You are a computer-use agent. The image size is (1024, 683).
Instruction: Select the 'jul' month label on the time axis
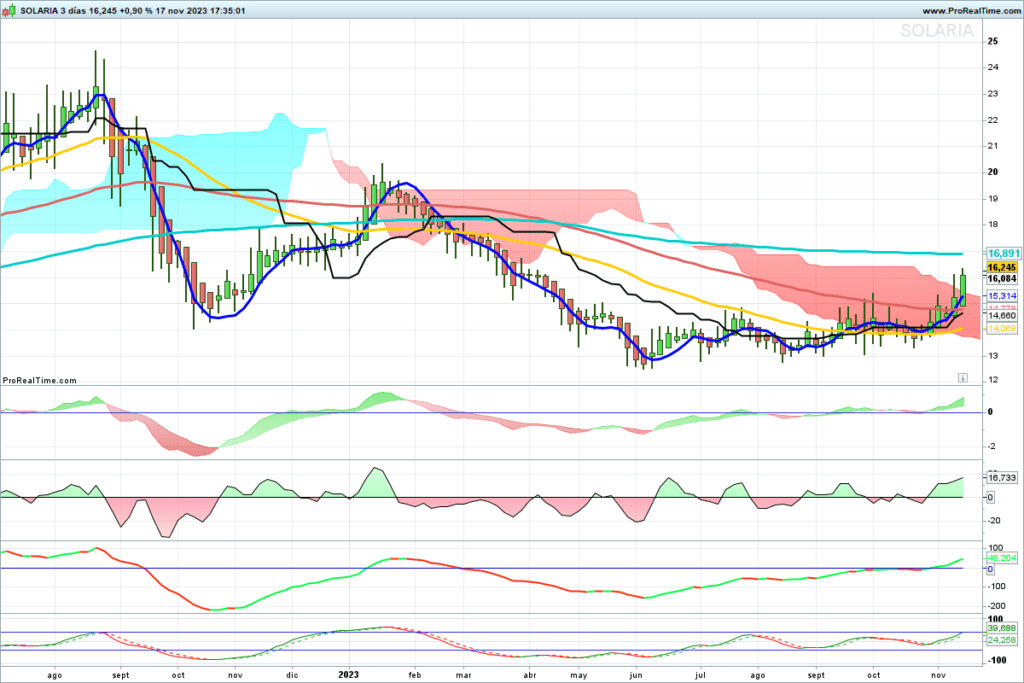coord(701,675)
